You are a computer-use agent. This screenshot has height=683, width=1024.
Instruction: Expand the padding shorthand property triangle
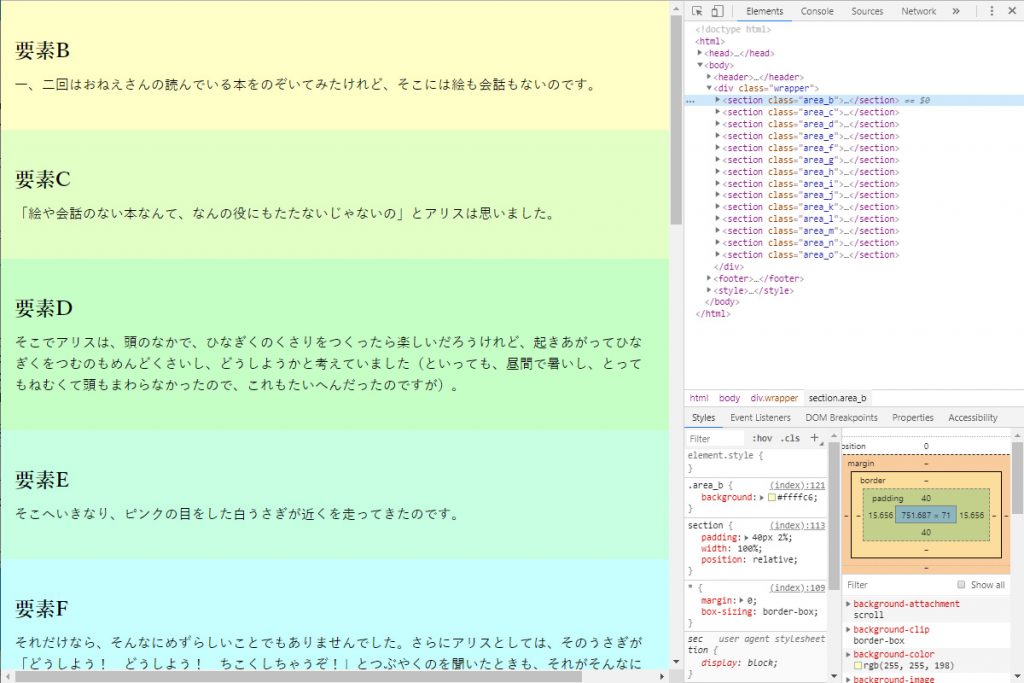(x=746, y=537)
